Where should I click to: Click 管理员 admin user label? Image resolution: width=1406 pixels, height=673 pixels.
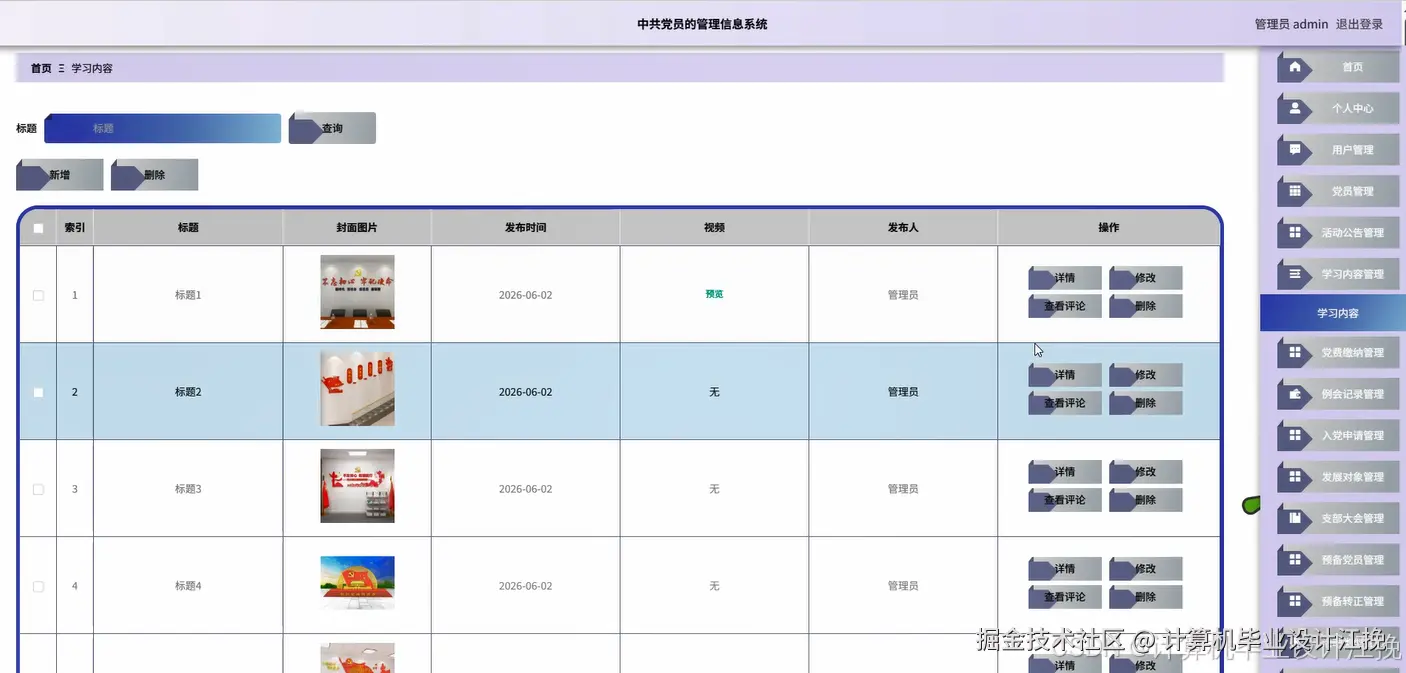tap(1291, 24)
